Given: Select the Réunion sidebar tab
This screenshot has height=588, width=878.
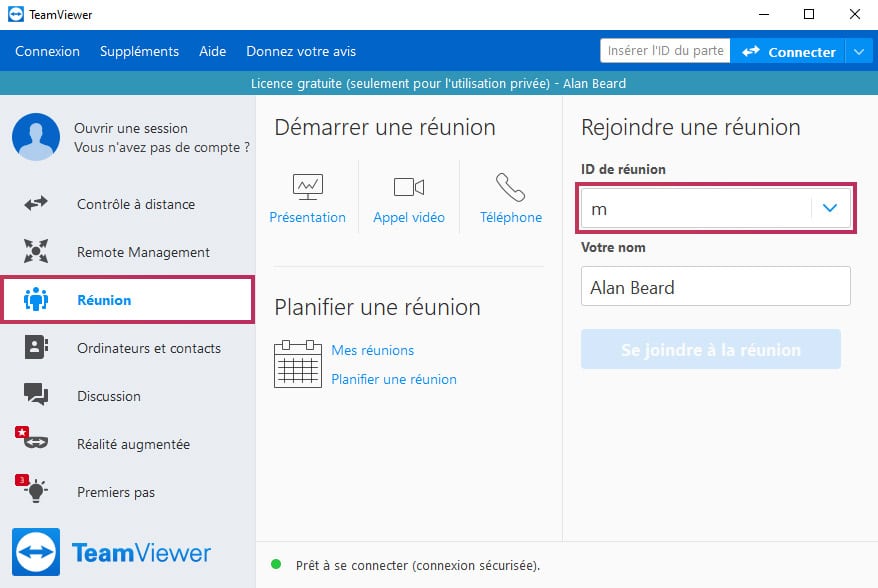Looking at the screenshot, I should coord(128,300).
